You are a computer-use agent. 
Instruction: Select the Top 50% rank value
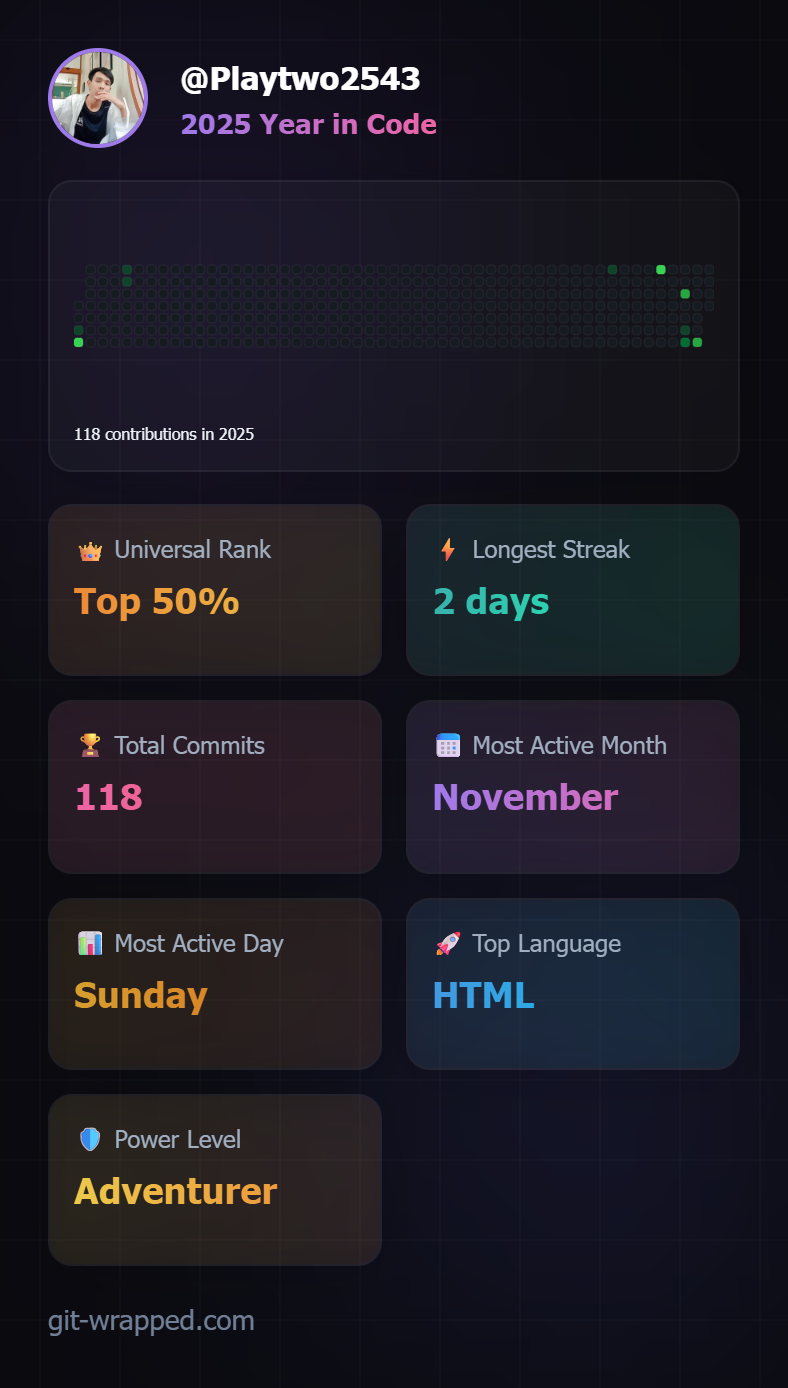click(156, 601)
